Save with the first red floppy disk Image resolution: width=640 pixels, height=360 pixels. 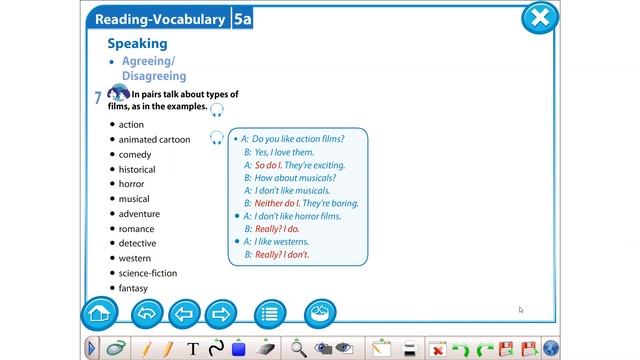[506, 349]
